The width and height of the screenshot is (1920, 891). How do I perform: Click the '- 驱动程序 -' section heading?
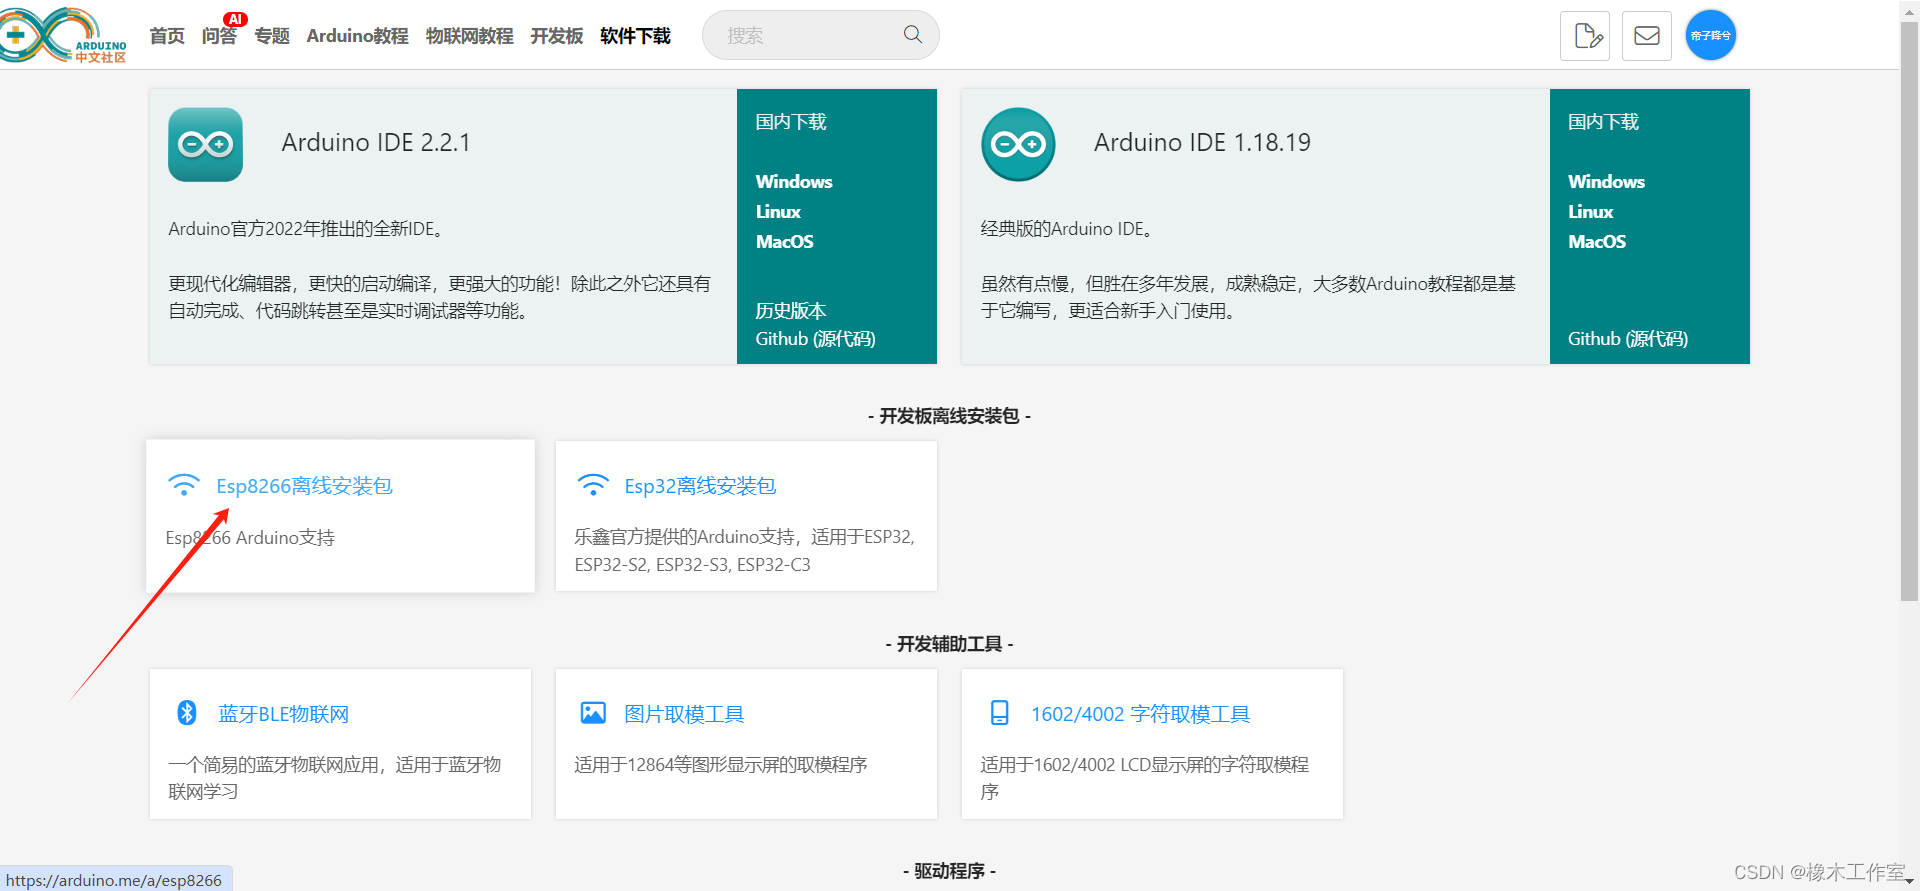point(949,871)
